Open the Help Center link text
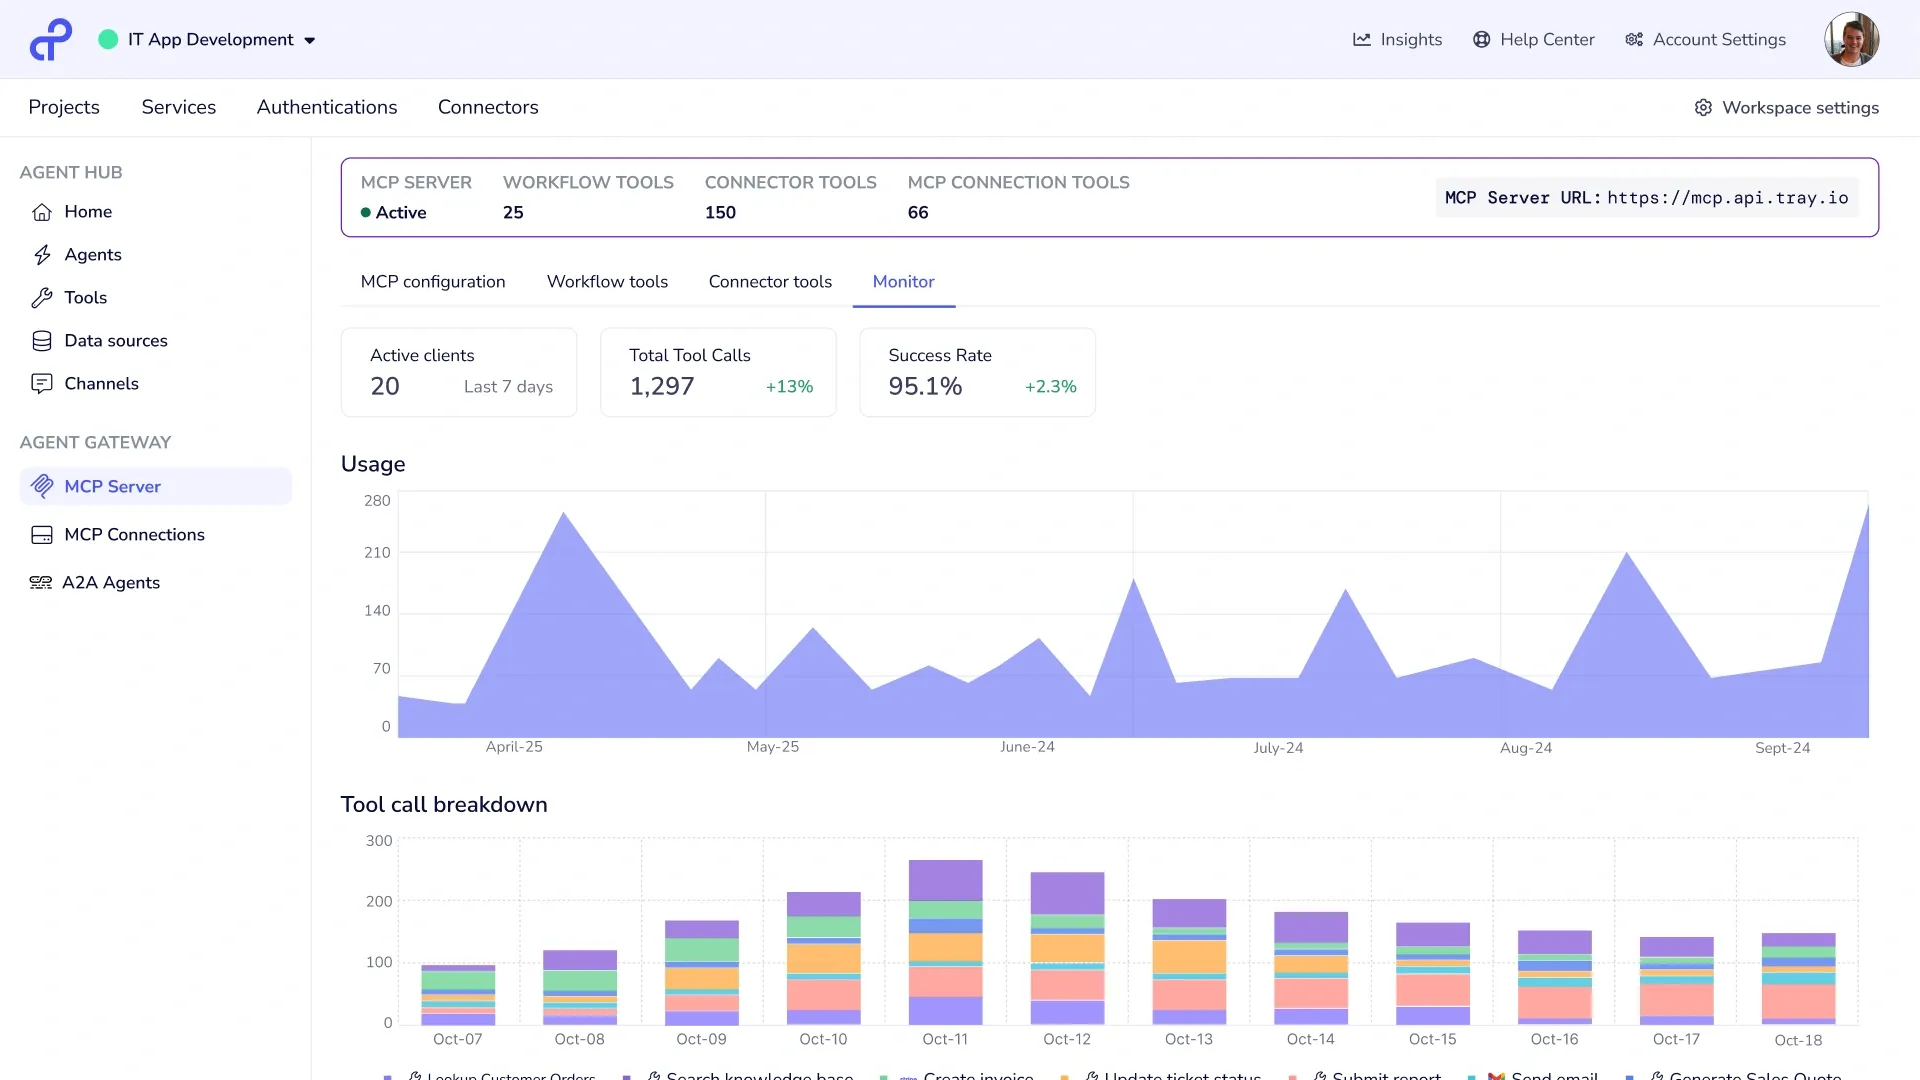 [x=1547, y=40]
